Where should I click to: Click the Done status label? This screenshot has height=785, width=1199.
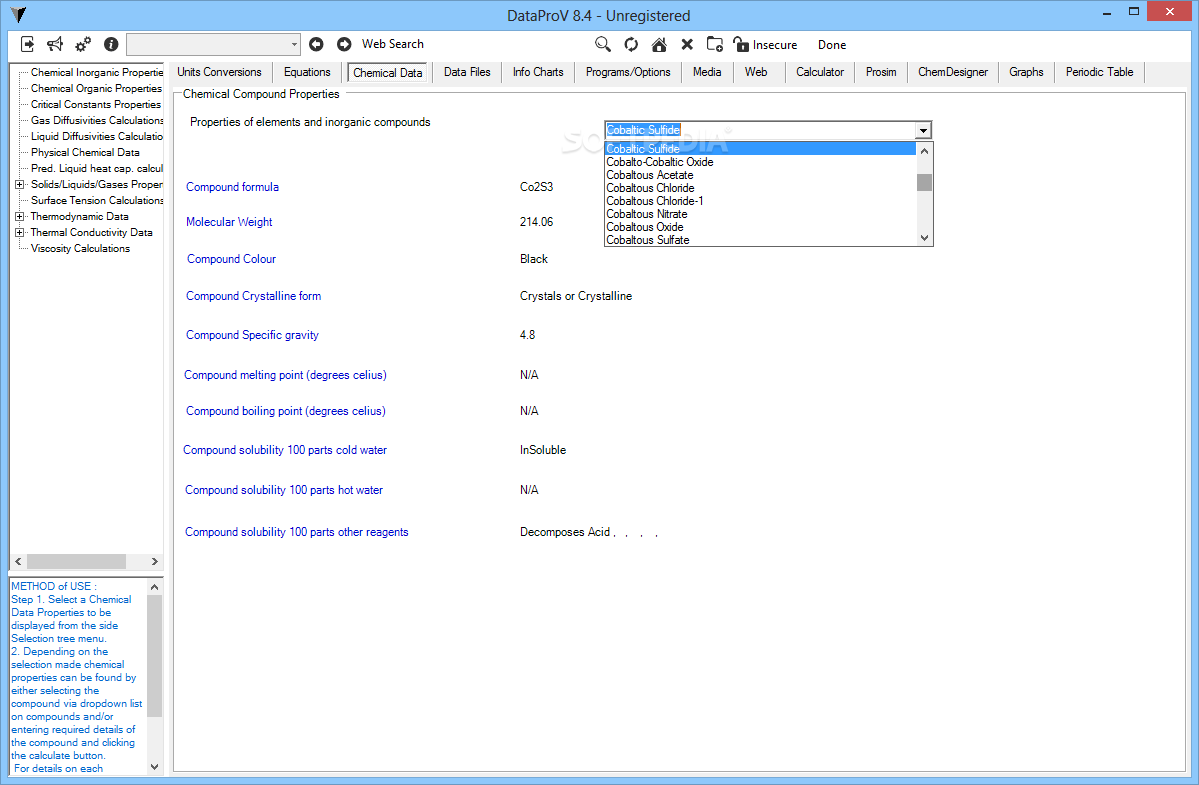point(832,45)
